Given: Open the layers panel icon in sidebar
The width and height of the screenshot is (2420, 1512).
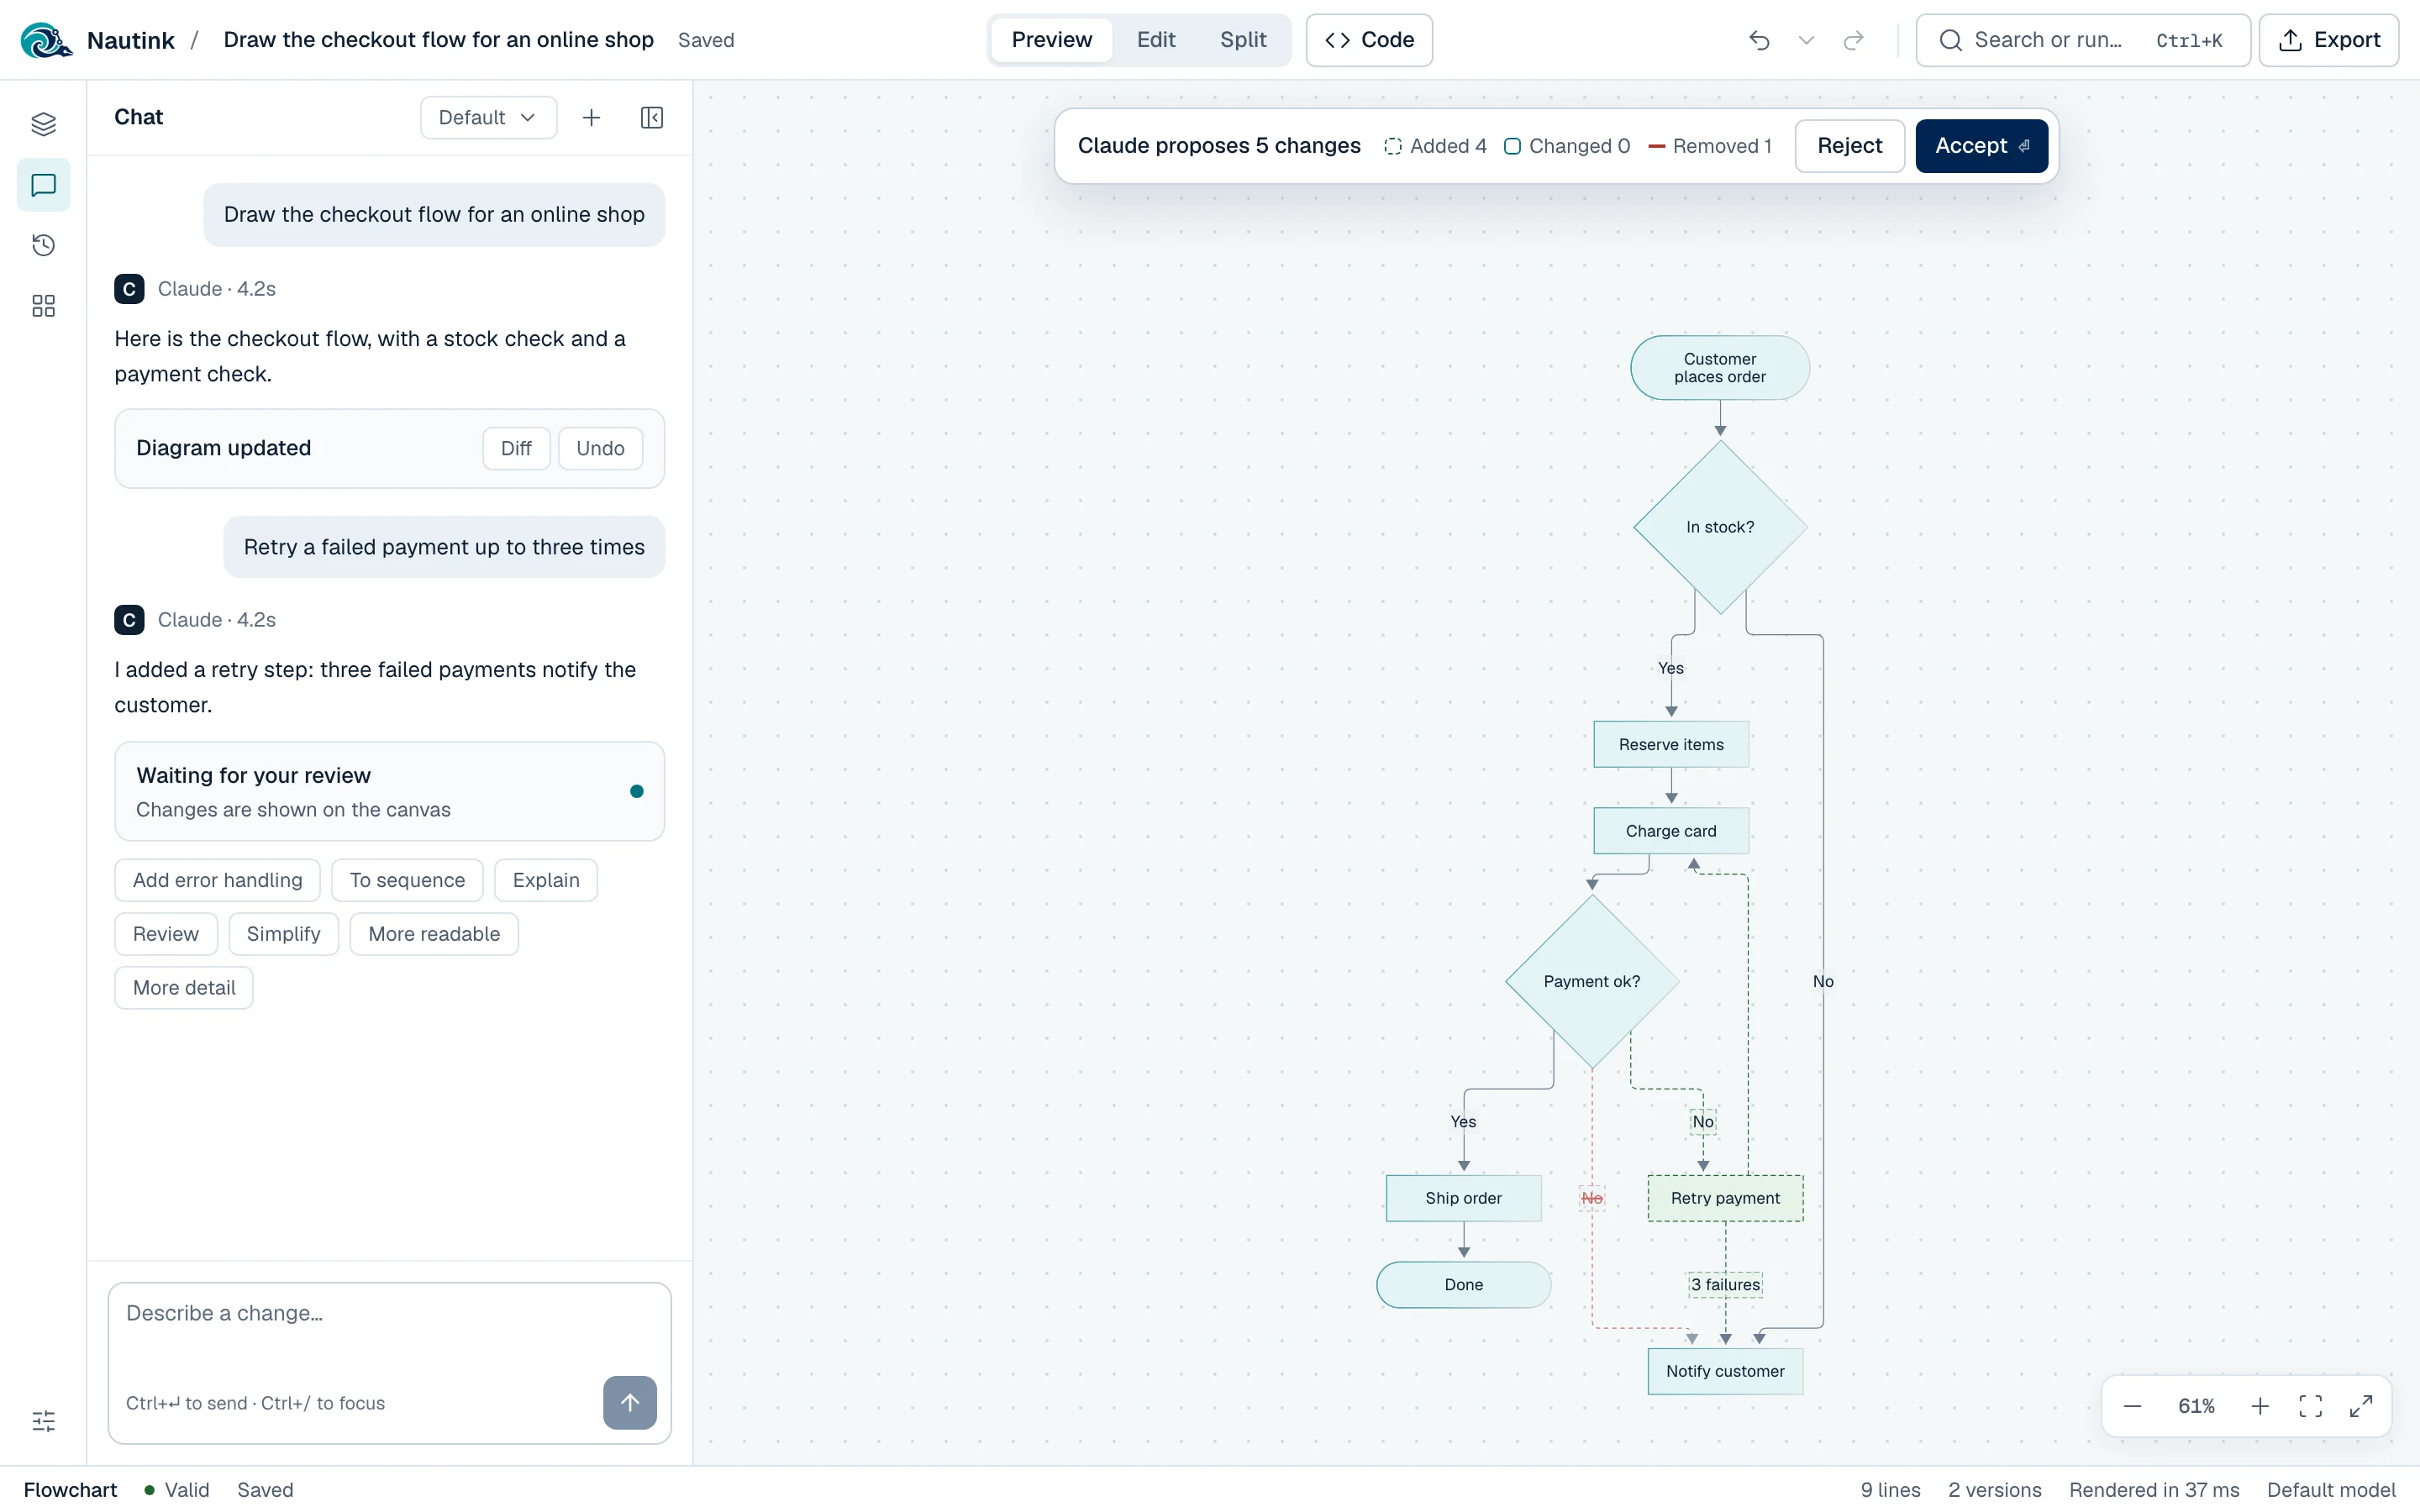Looking at the screenshot, I should 43,124.
